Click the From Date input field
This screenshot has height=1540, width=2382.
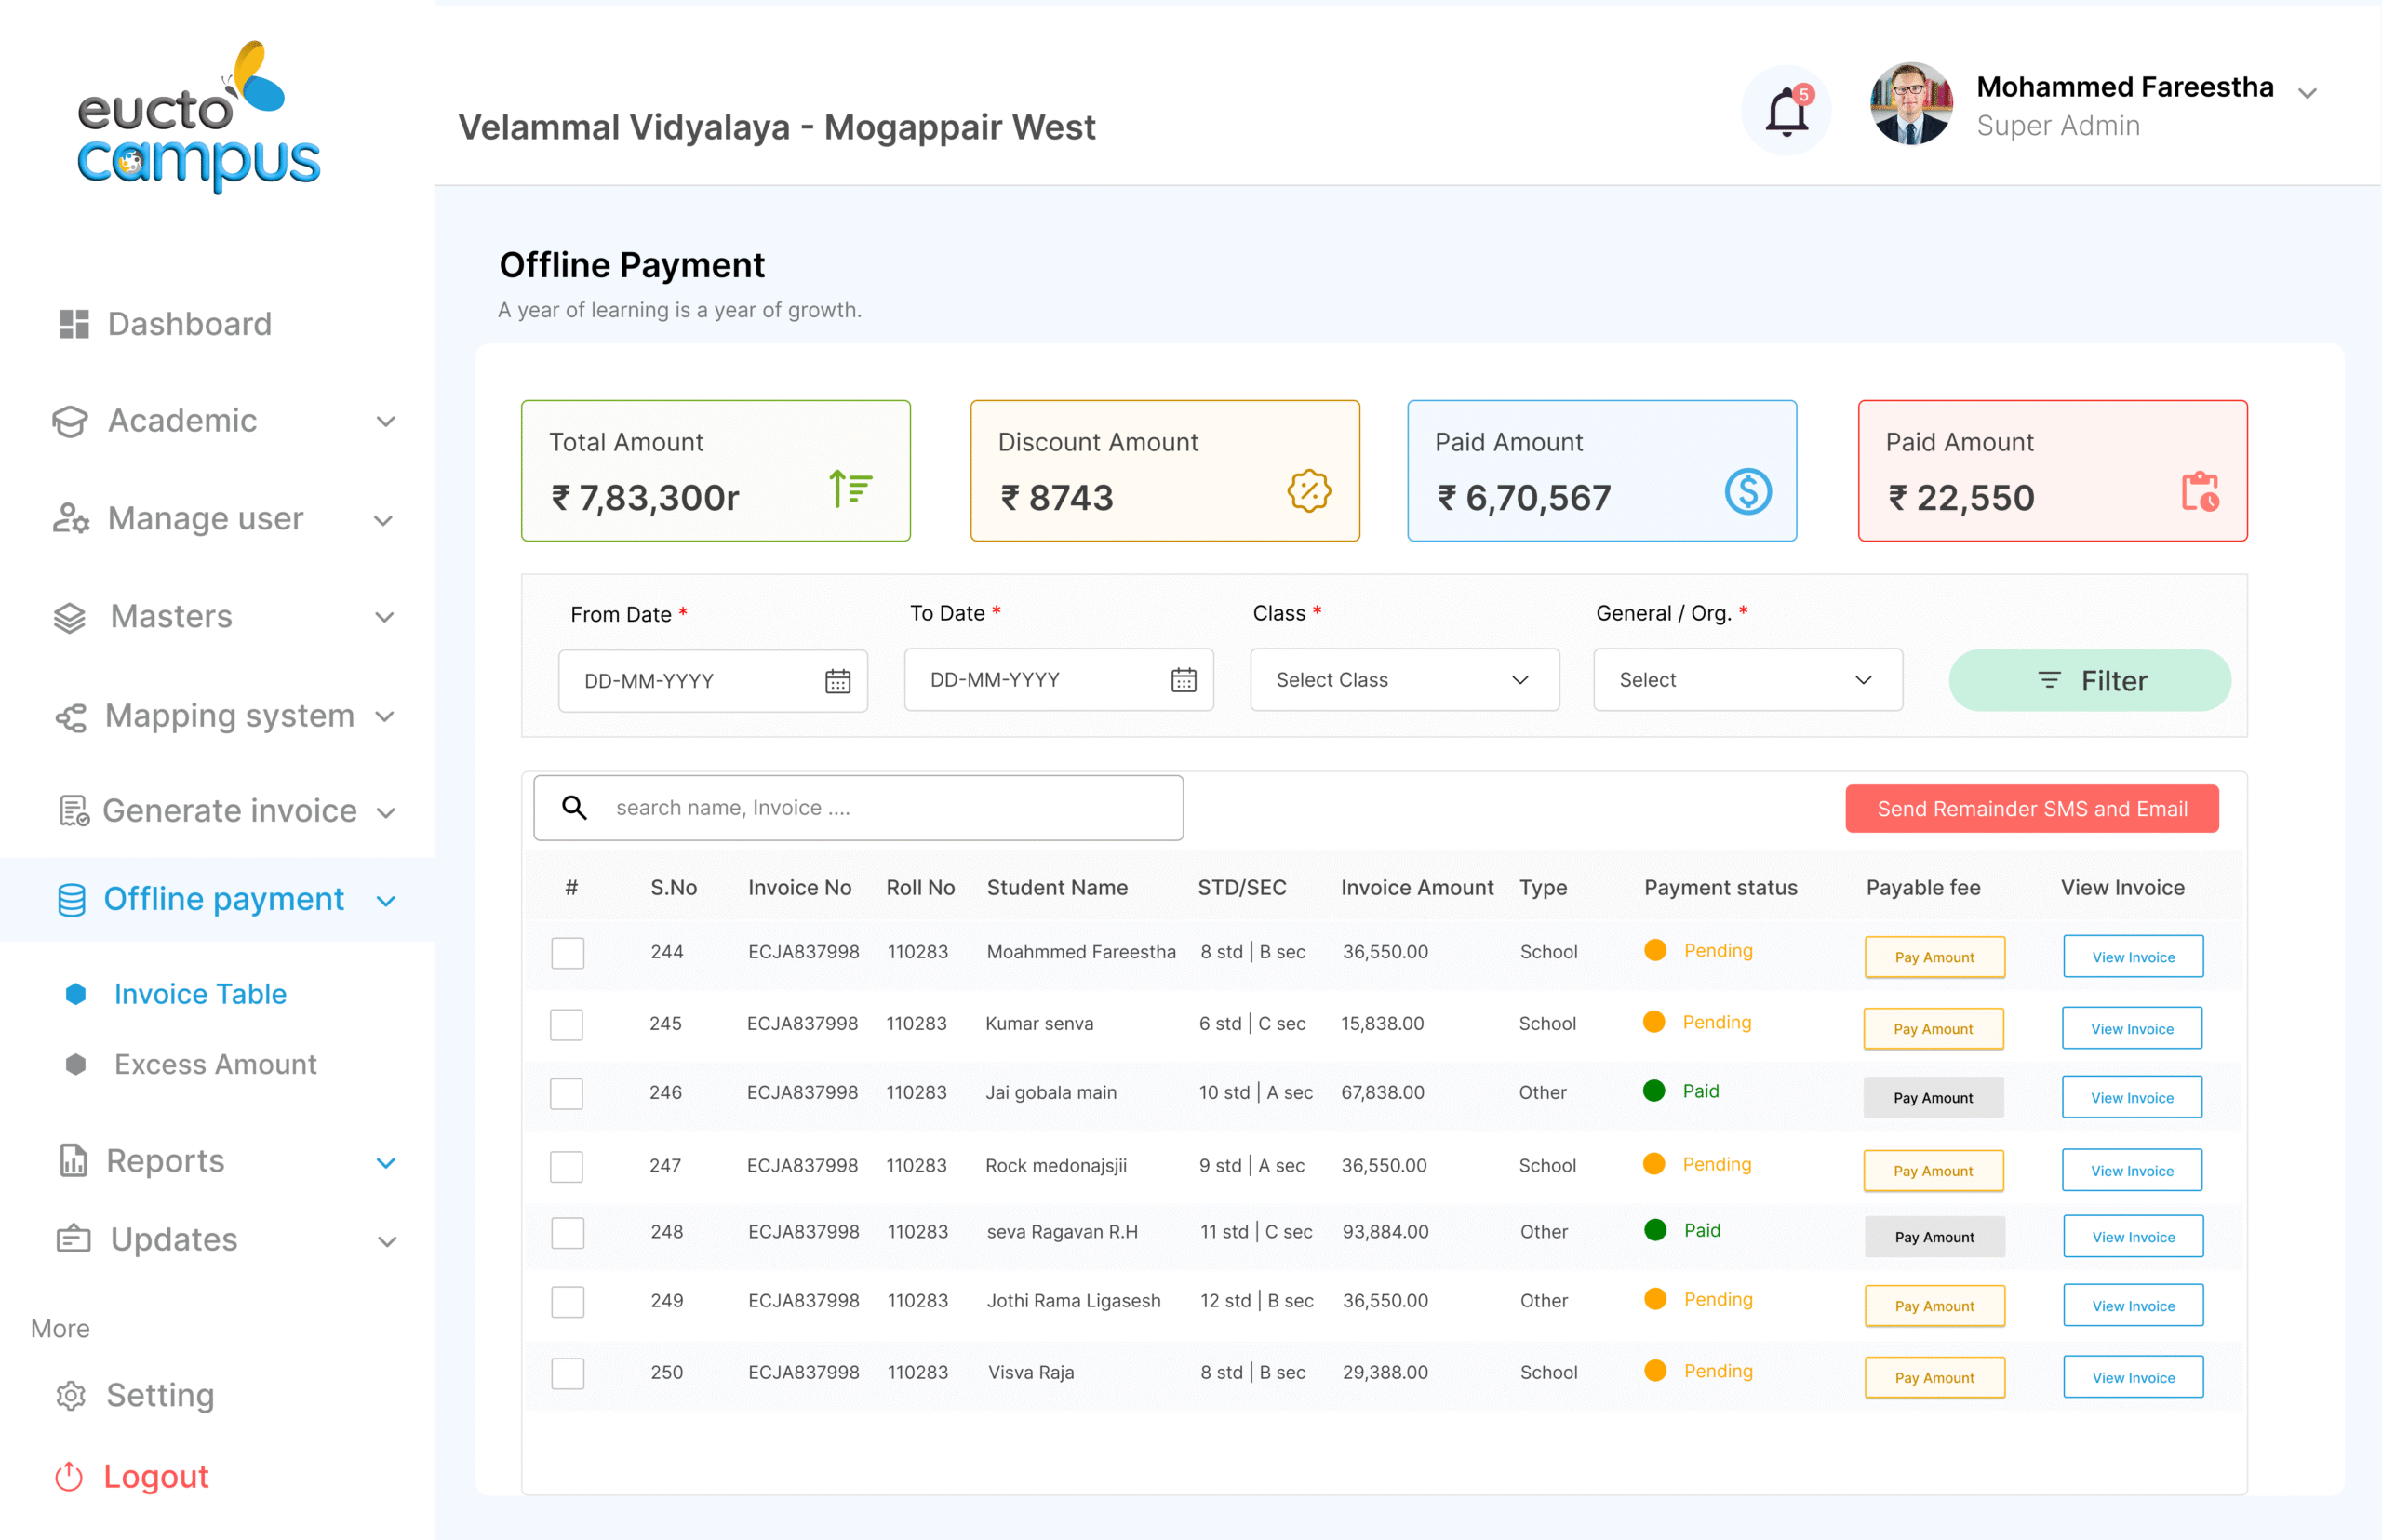(712, 681)
